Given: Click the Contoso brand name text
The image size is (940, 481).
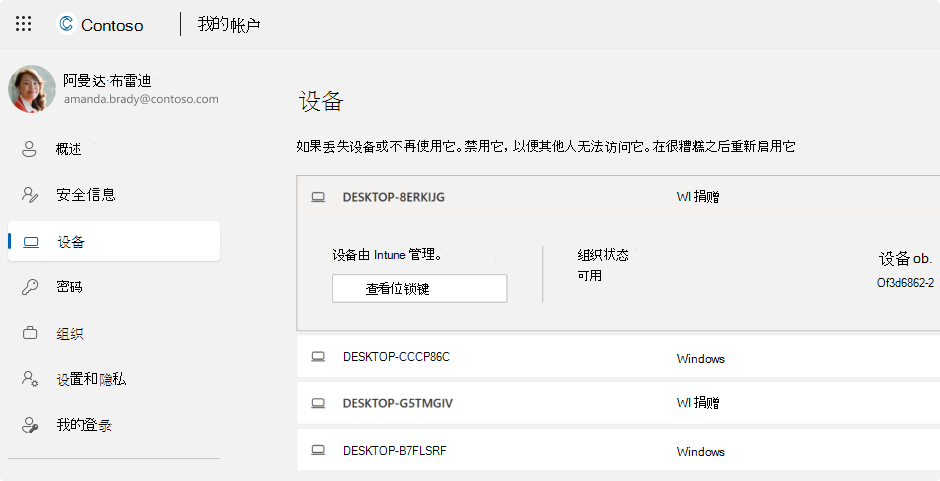Looking at the screenshot, I should (x=112, y=25).
